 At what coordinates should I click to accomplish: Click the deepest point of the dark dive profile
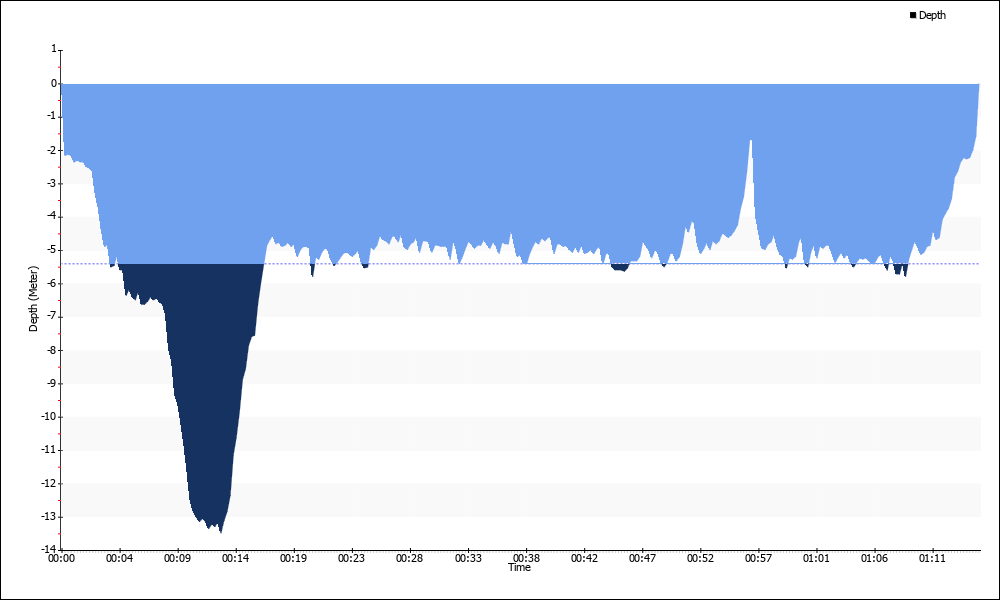[221, 531]
